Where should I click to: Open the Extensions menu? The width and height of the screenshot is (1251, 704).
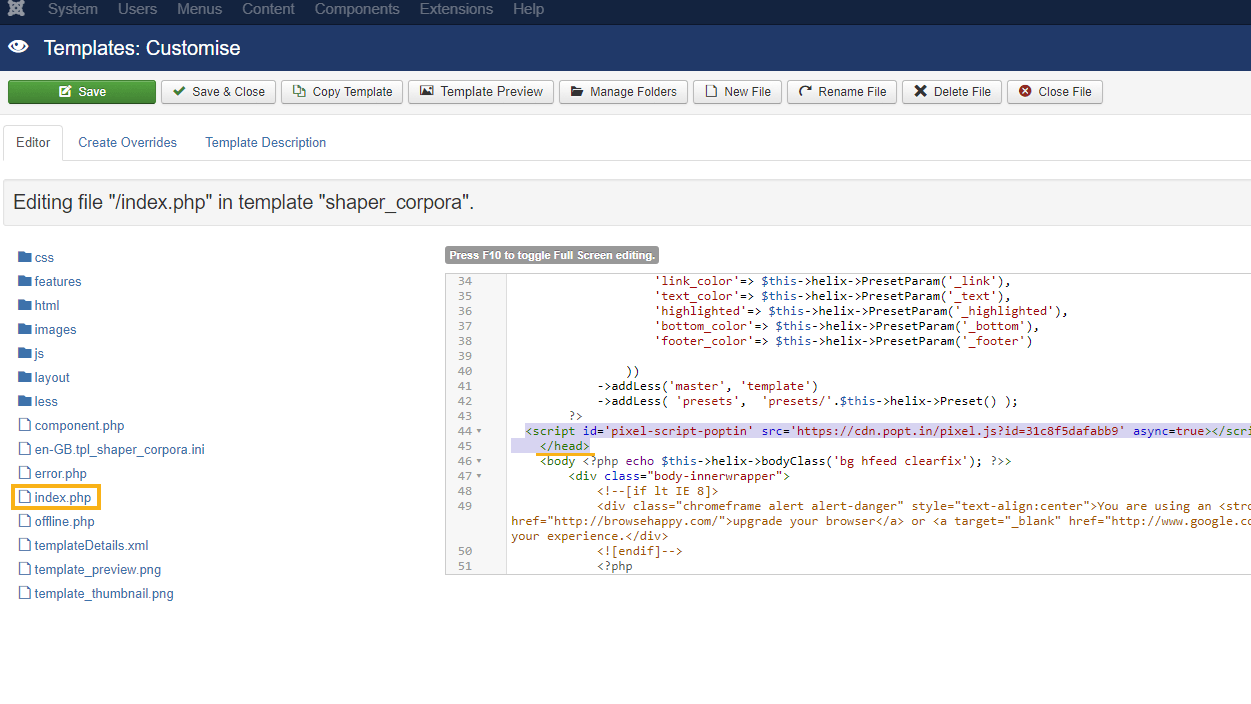tap(456, 9)
